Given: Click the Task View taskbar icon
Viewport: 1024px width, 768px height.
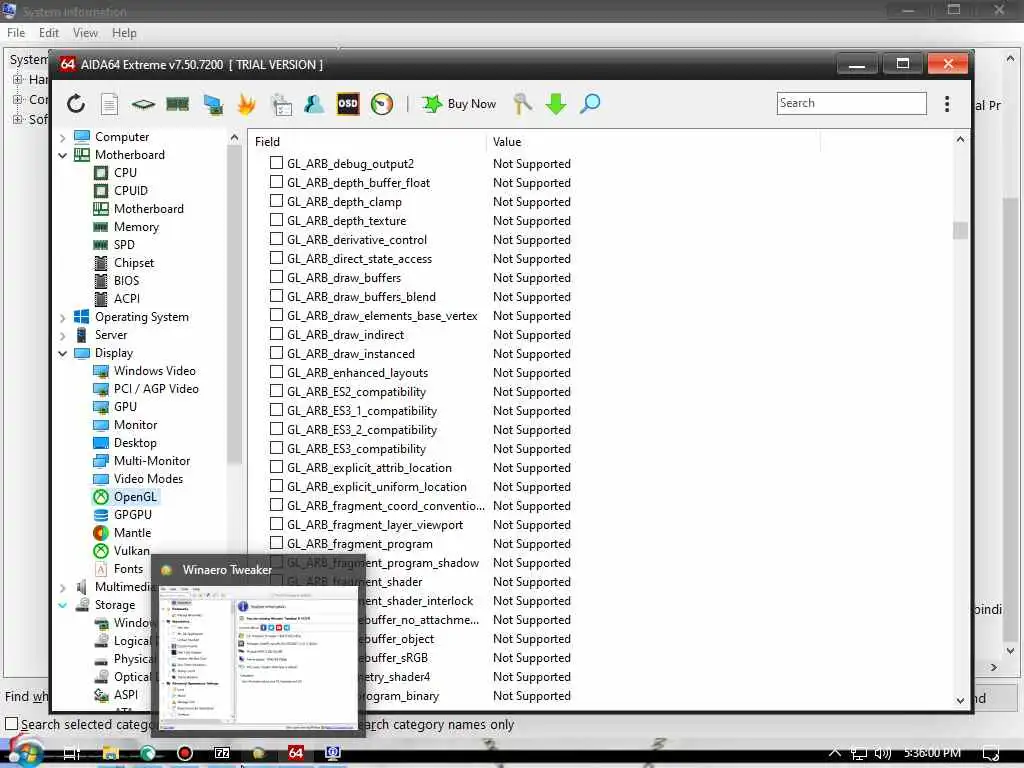Looking at the screenshot, I should pyautogui.click(x=72, y=753).
